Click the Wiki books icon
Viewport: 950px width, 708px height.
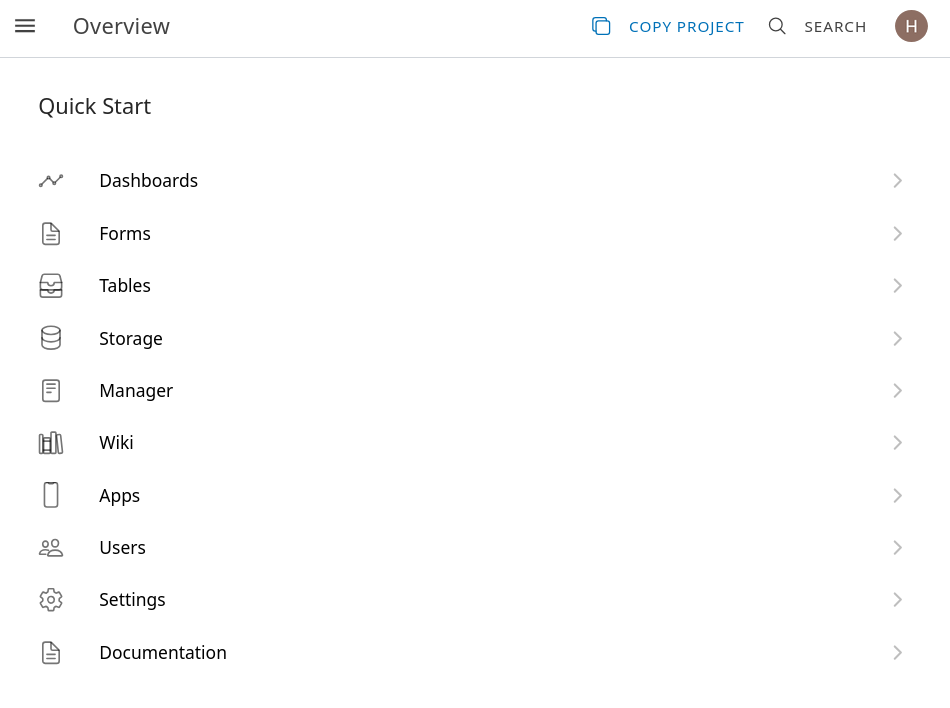tap(51, 443)
